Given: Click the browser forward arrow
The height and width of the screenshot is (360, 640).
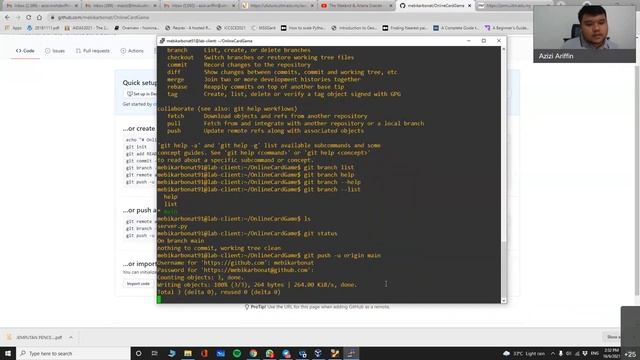Looking at the screenshot, I should [18, 18].
